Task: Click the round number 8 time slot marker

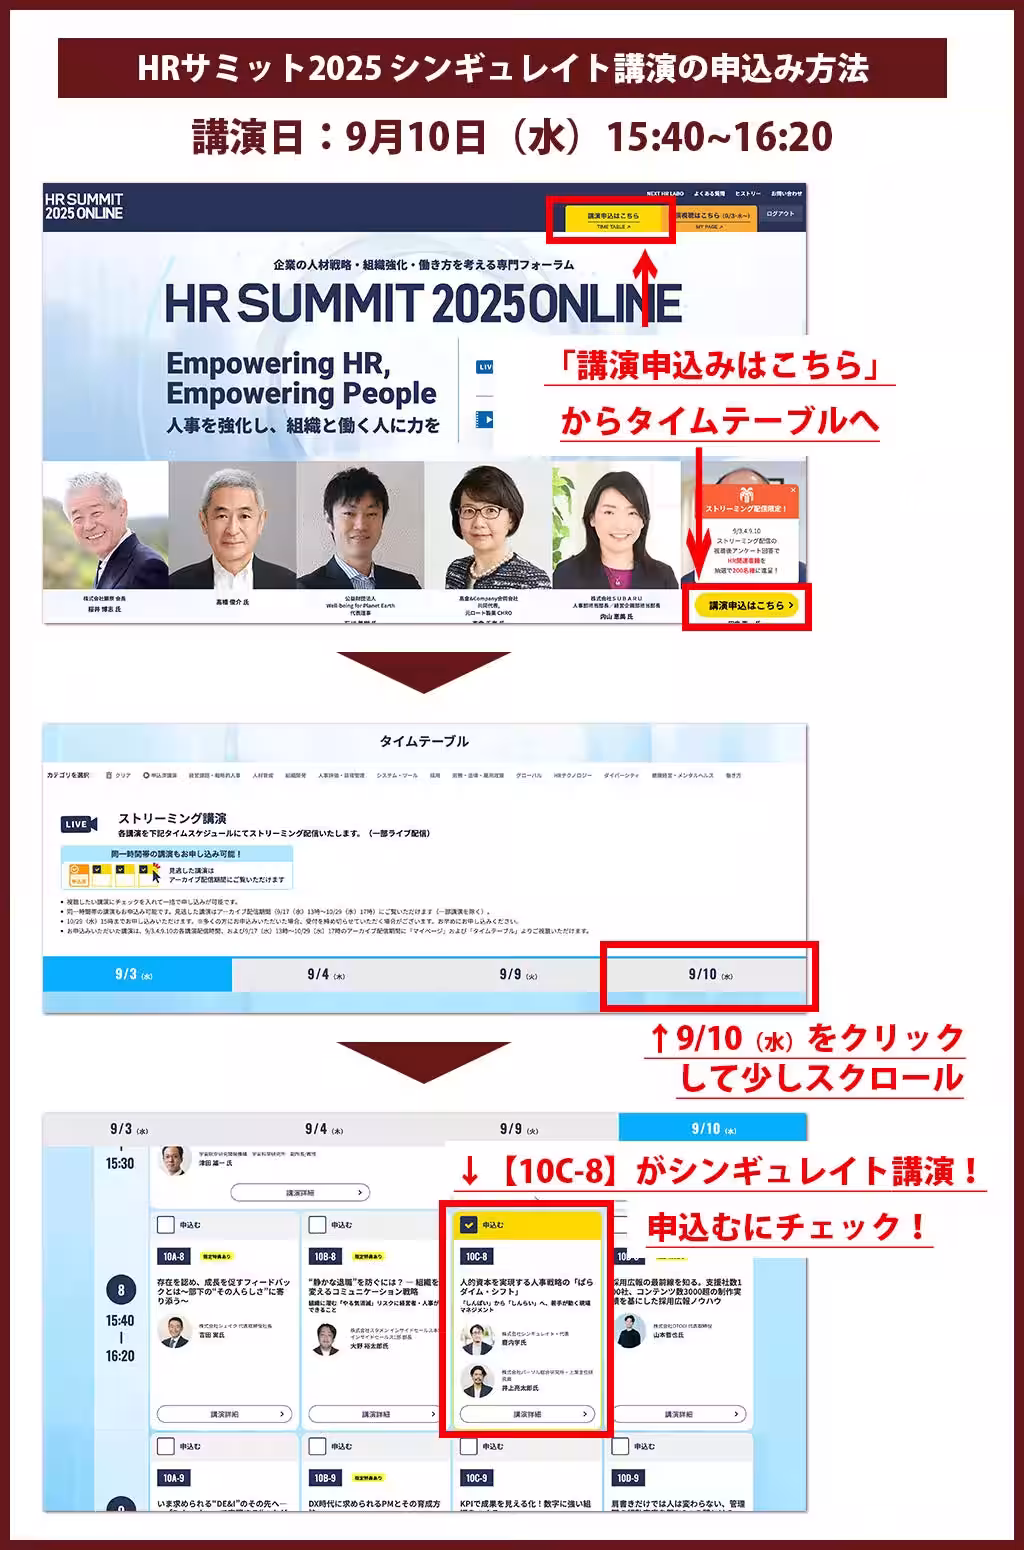Action: (x=121, y=1290)
